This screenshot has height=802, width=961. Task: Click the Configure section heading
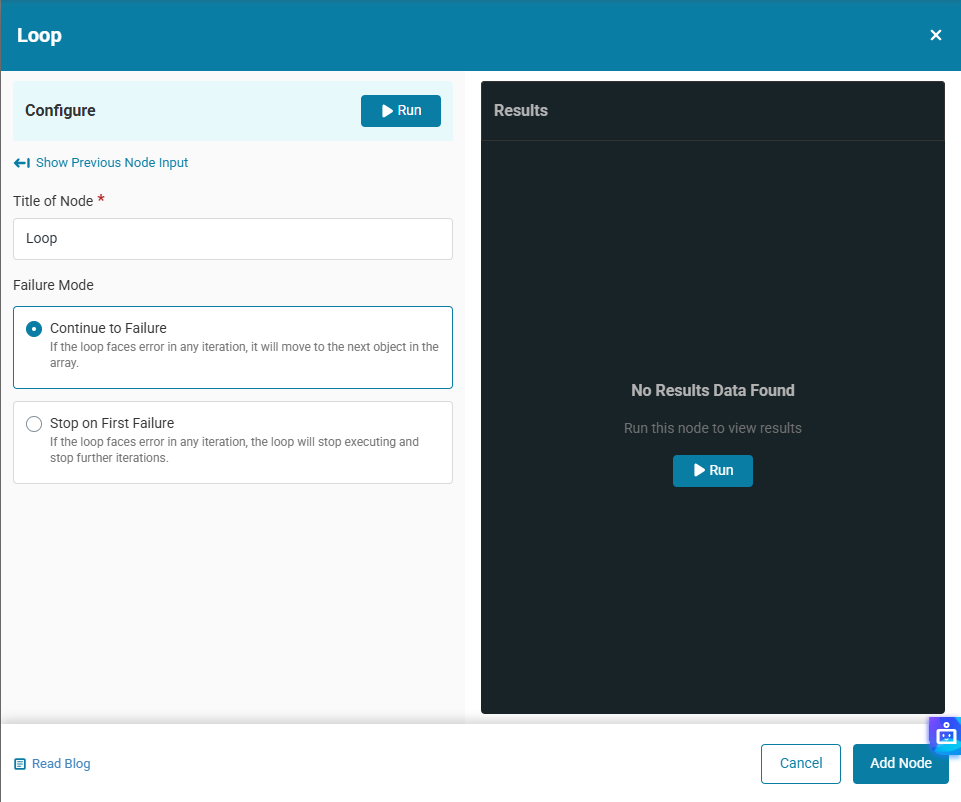click(x=60, y=111)
